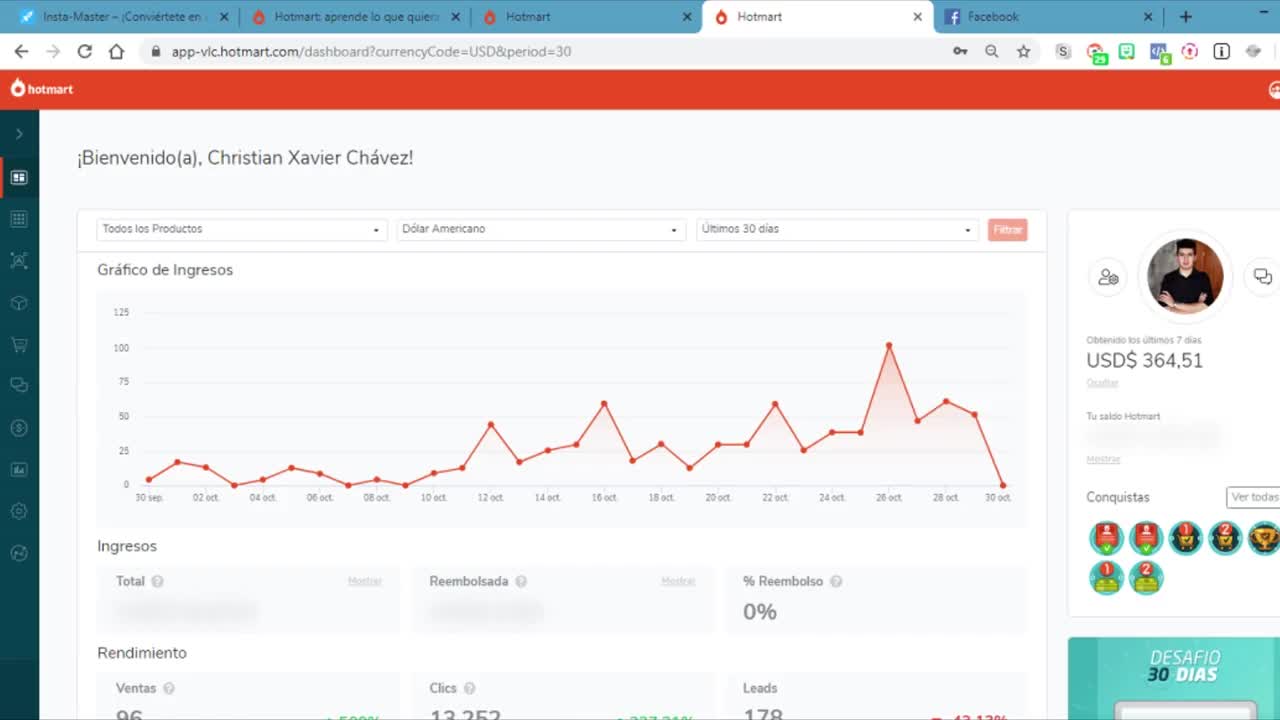Click help icon next to Clics

coord(469,688)
